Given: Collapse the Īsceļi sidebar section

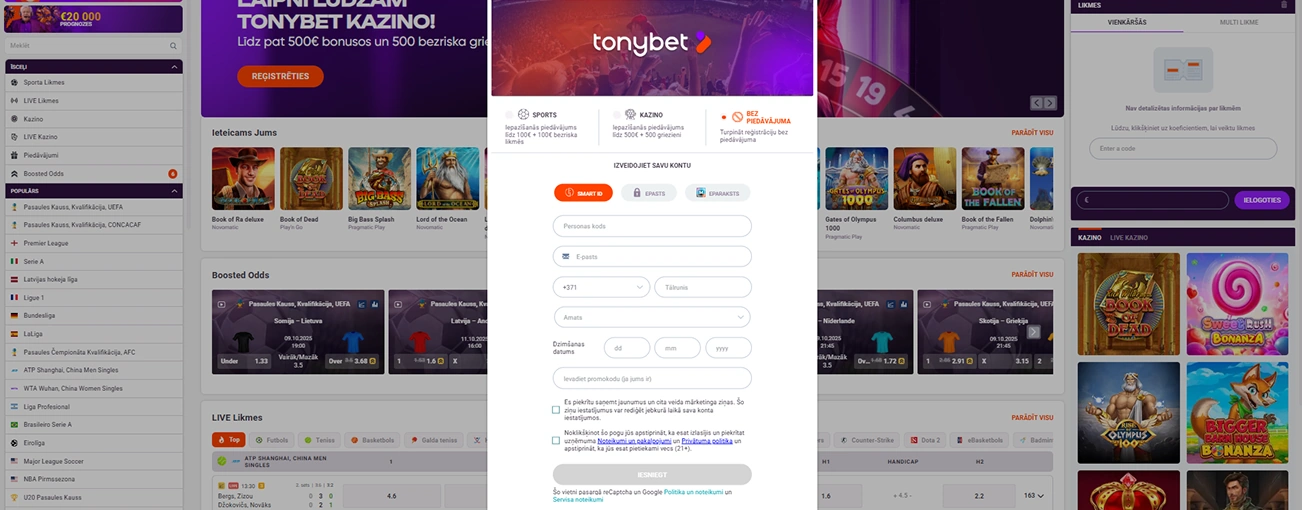Looking at the screenshot, I should [x=175, y=67].
